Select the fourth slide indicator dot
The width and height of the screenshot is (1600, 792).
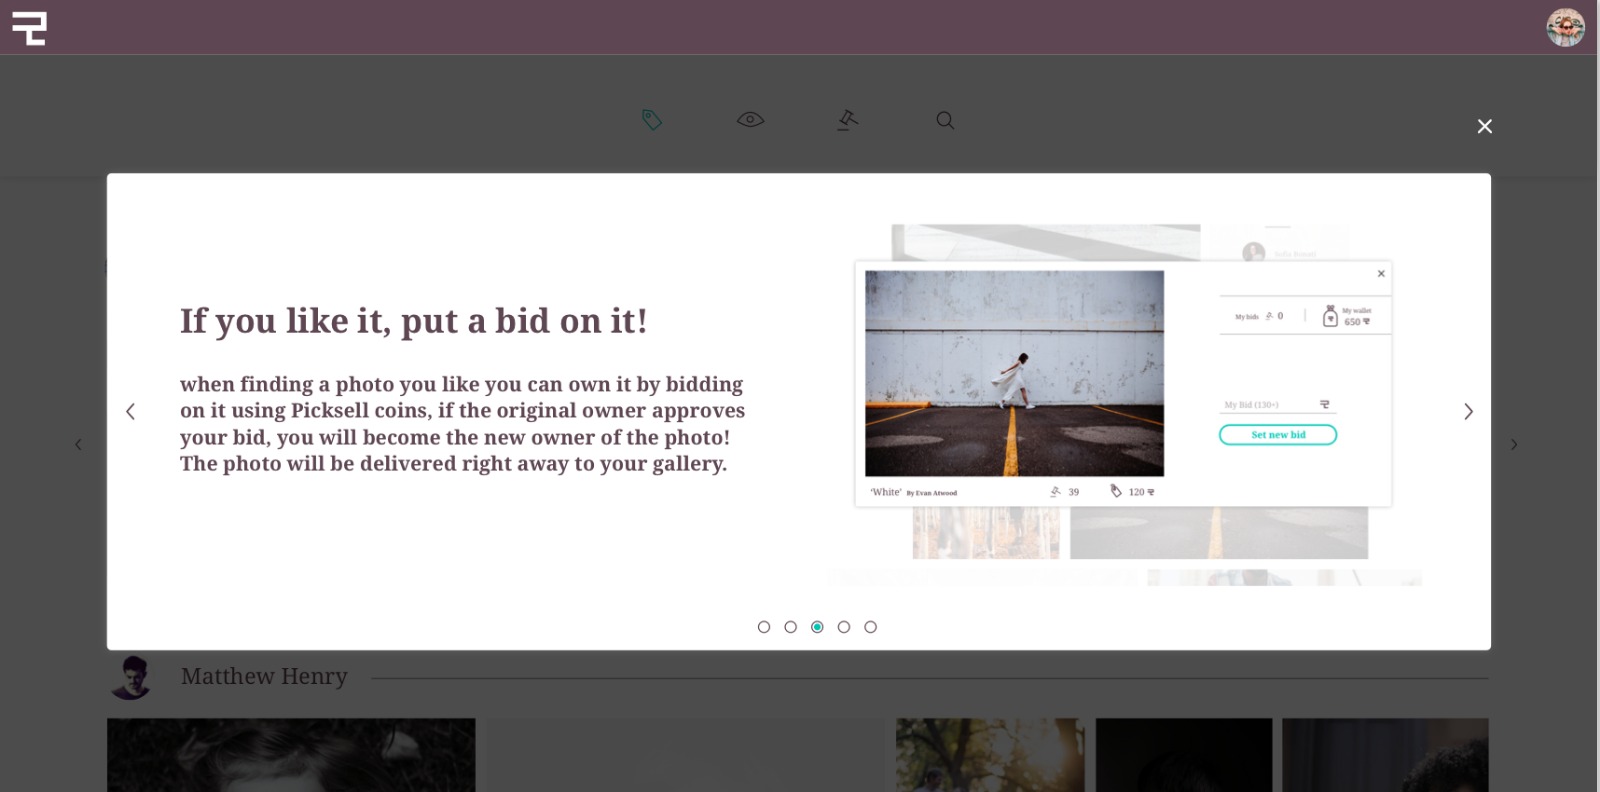point(844,627)
